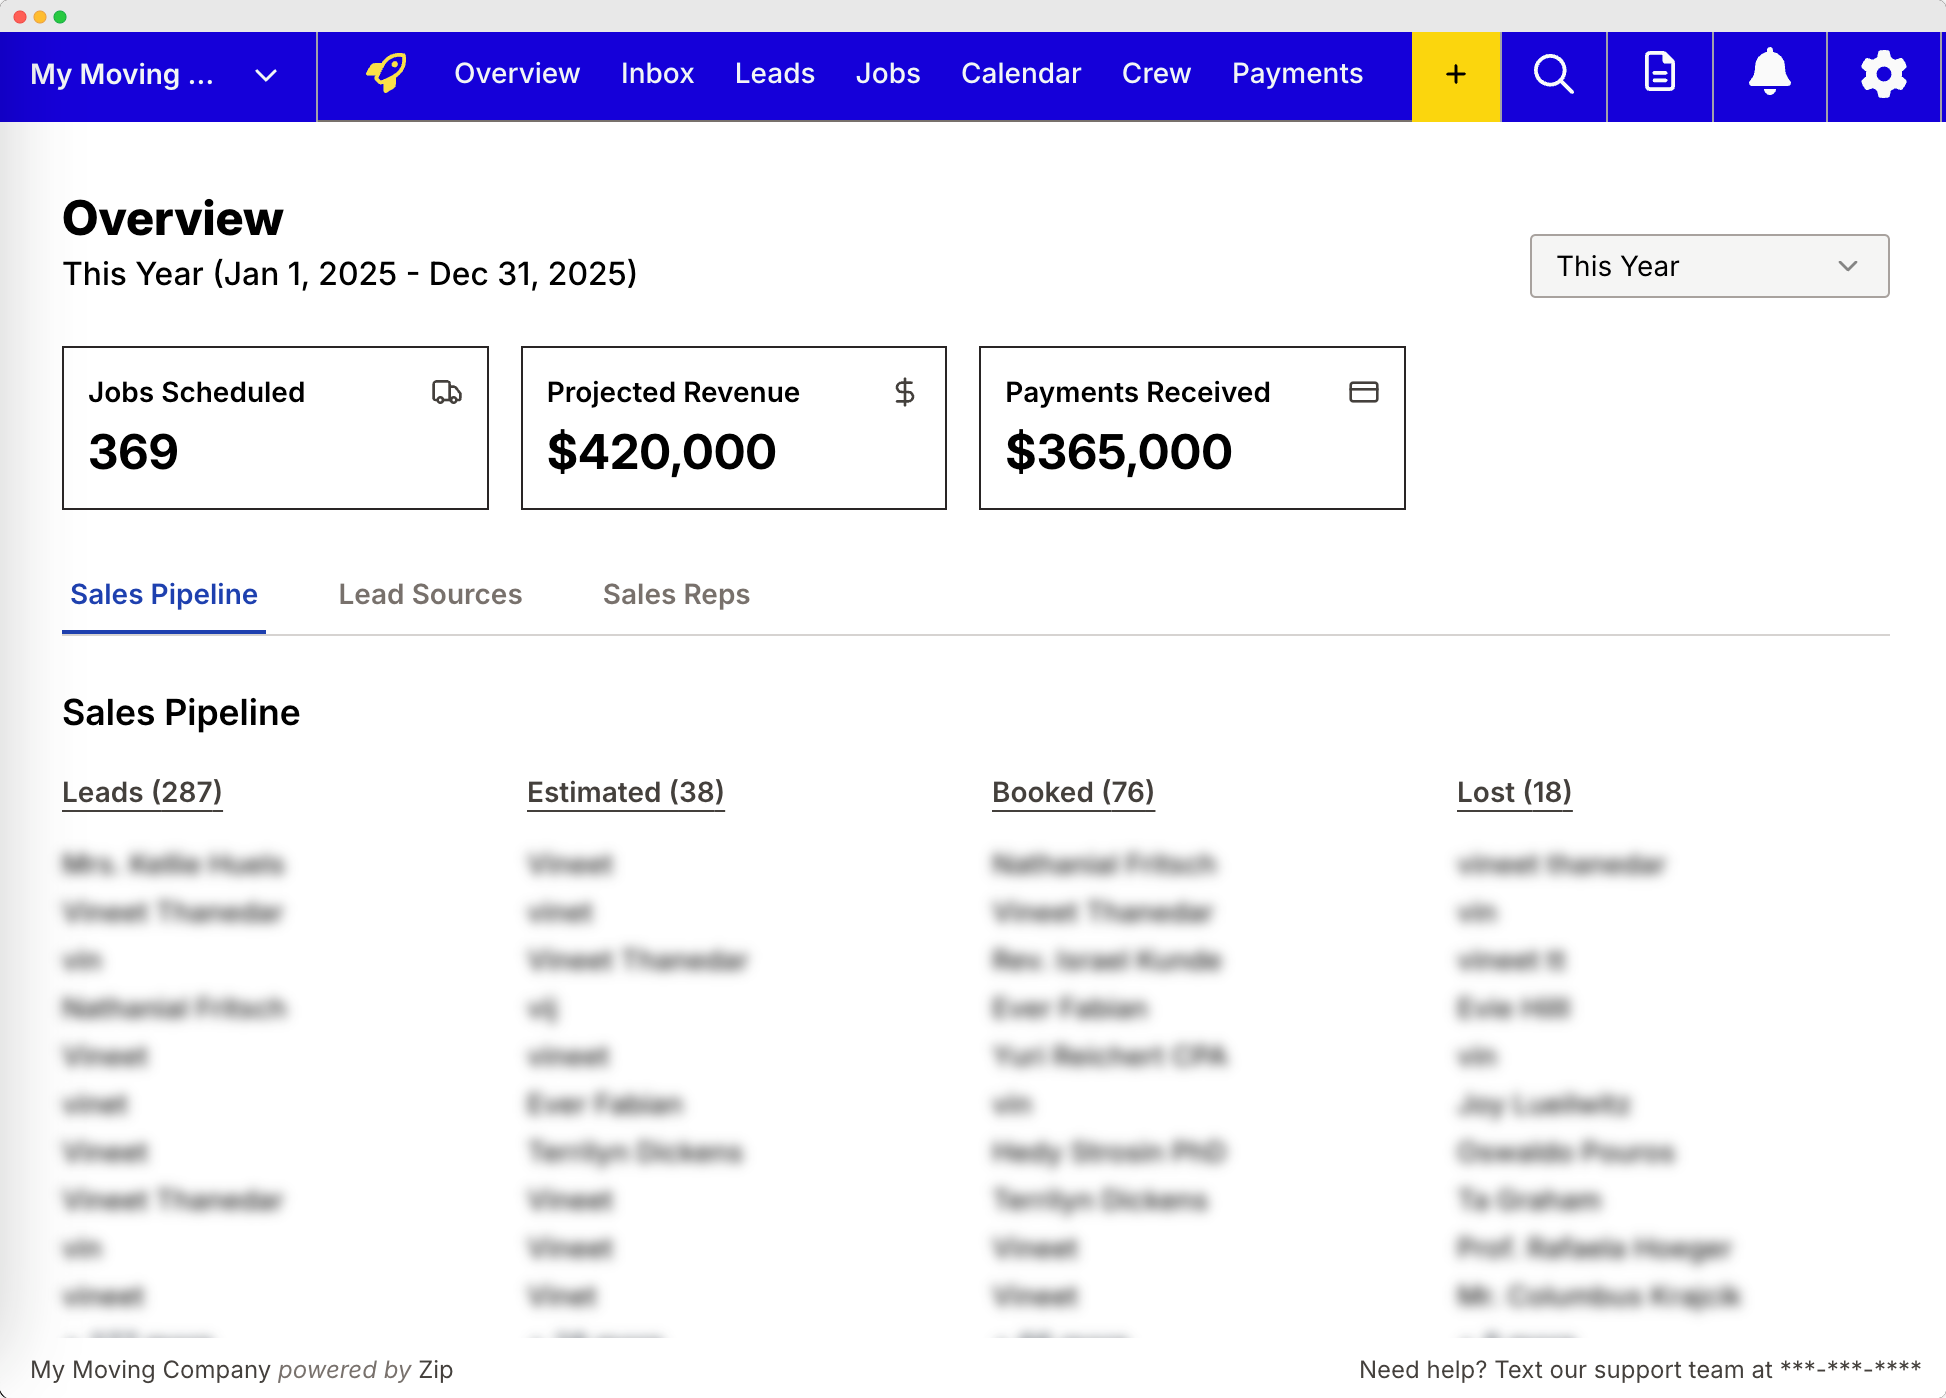
Task: Click the rocket logo in the navigation bar
Action: (386, 73)
